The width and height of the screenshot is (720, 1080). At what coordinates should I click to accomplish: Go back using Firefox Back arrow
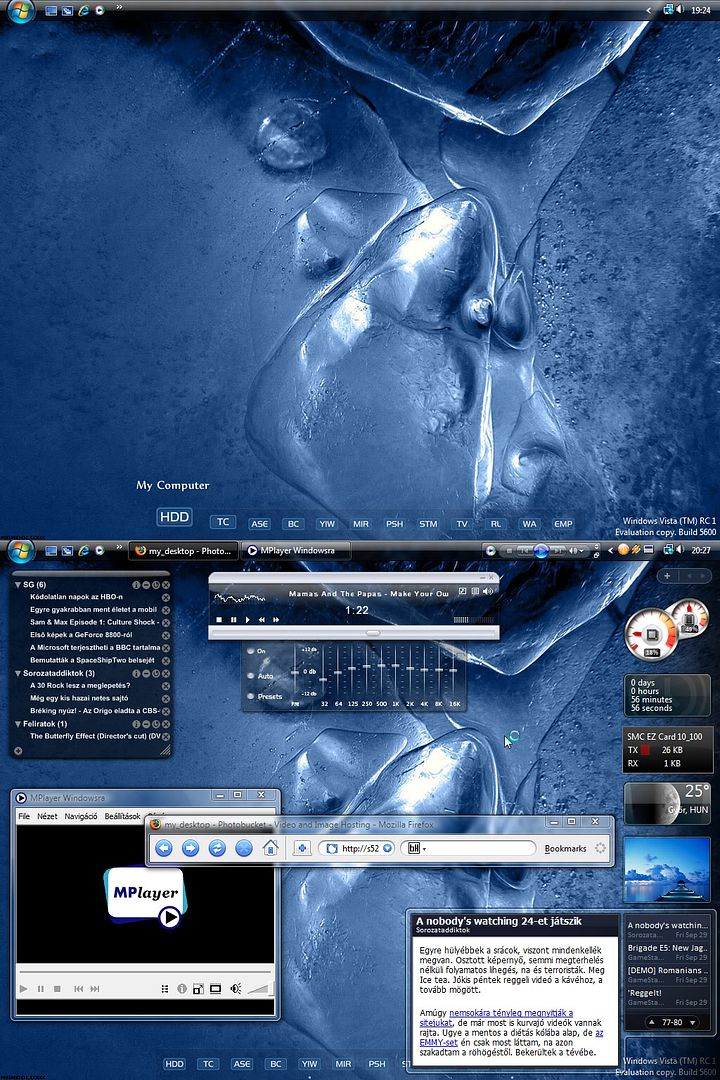click(164, 848)
